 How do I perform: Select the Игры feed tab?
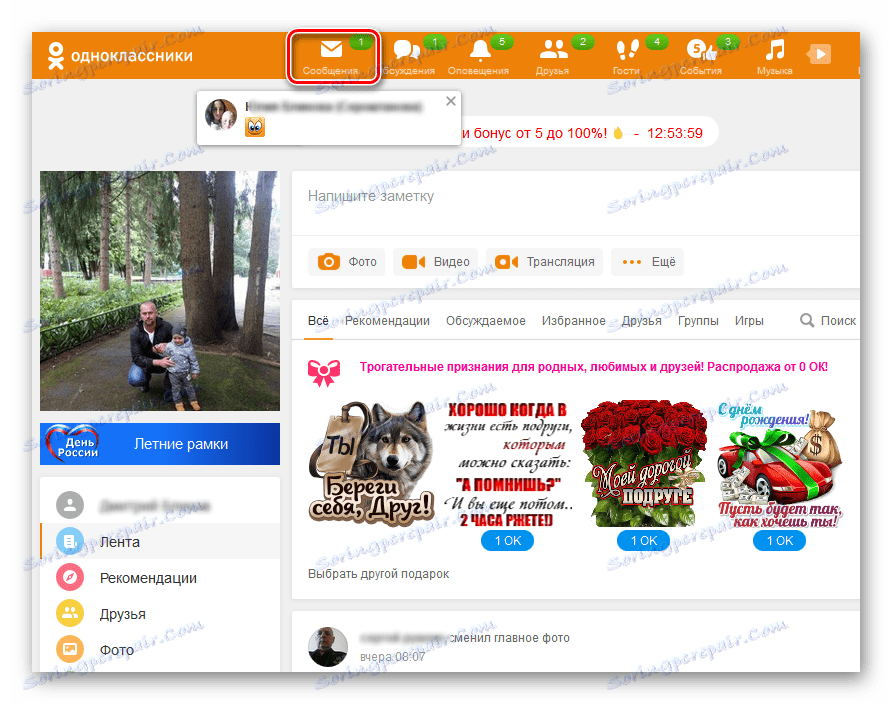tap(749, 321)
